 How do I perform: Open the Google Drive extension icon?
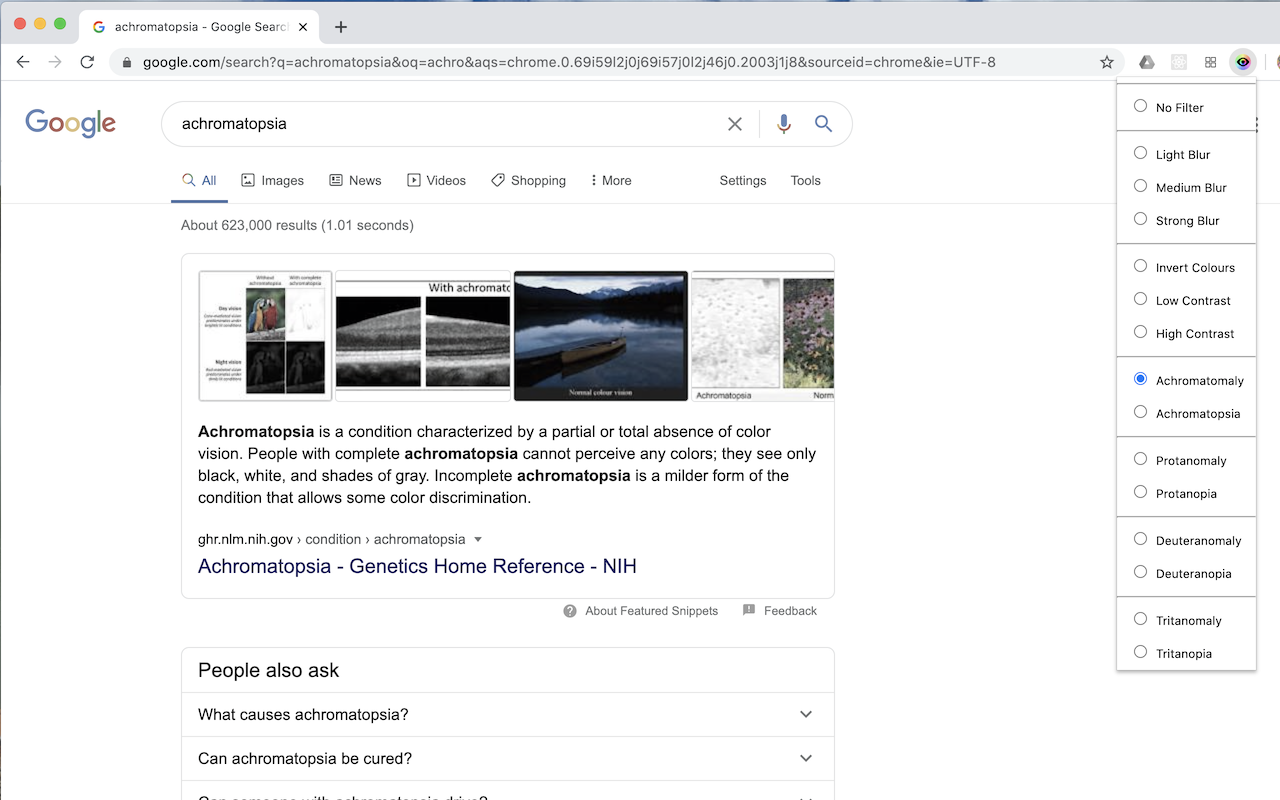coord(1147,62)
